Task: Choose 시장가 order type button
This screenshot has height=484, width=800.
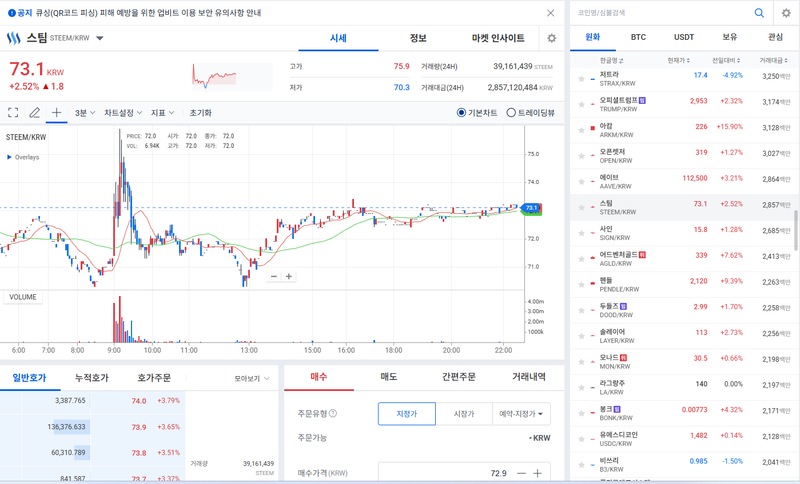Action: point(464,414)
